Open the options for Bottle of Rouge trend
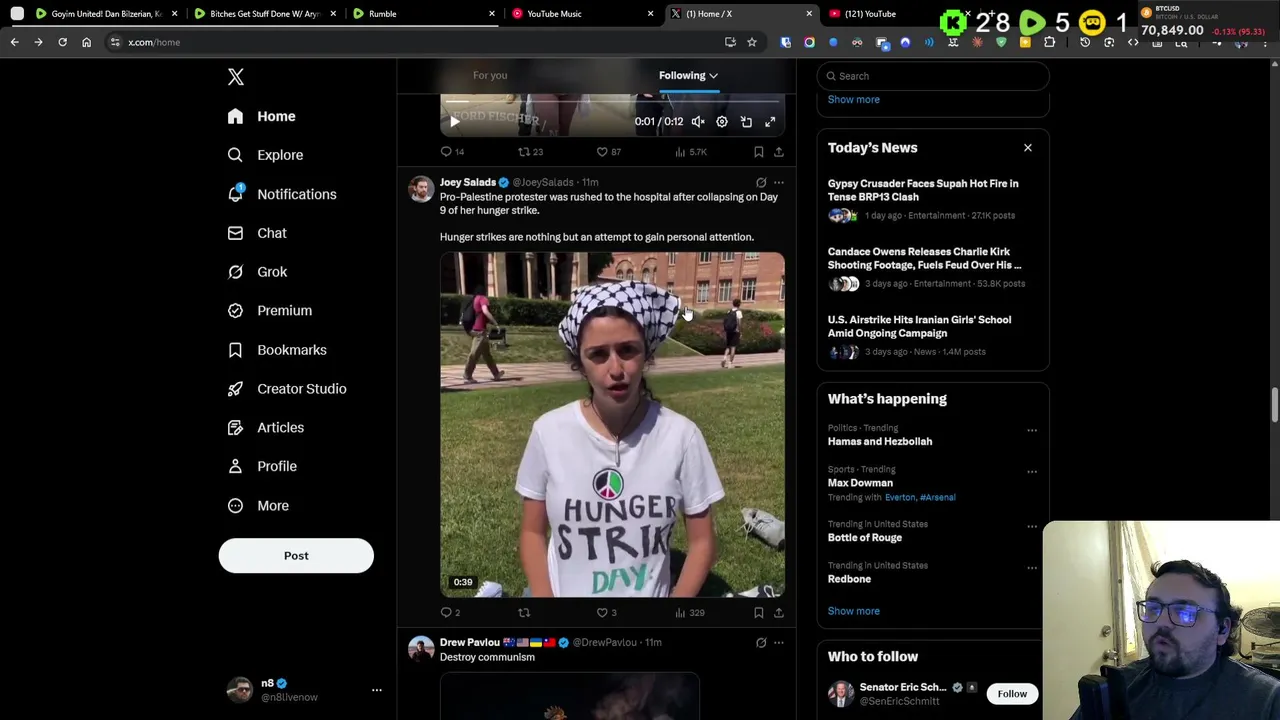This screenshot has height=720, width=1280. point(1032,527)
